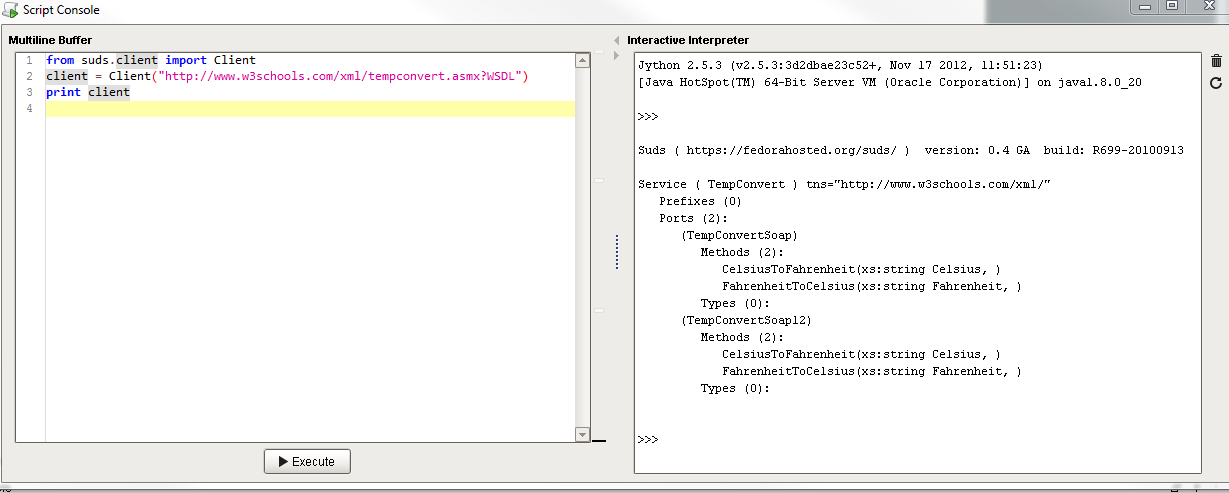Click the trash icon to clear the interpreter
This screenshot has height=493, width=1229.
[x=1216, y=61]
